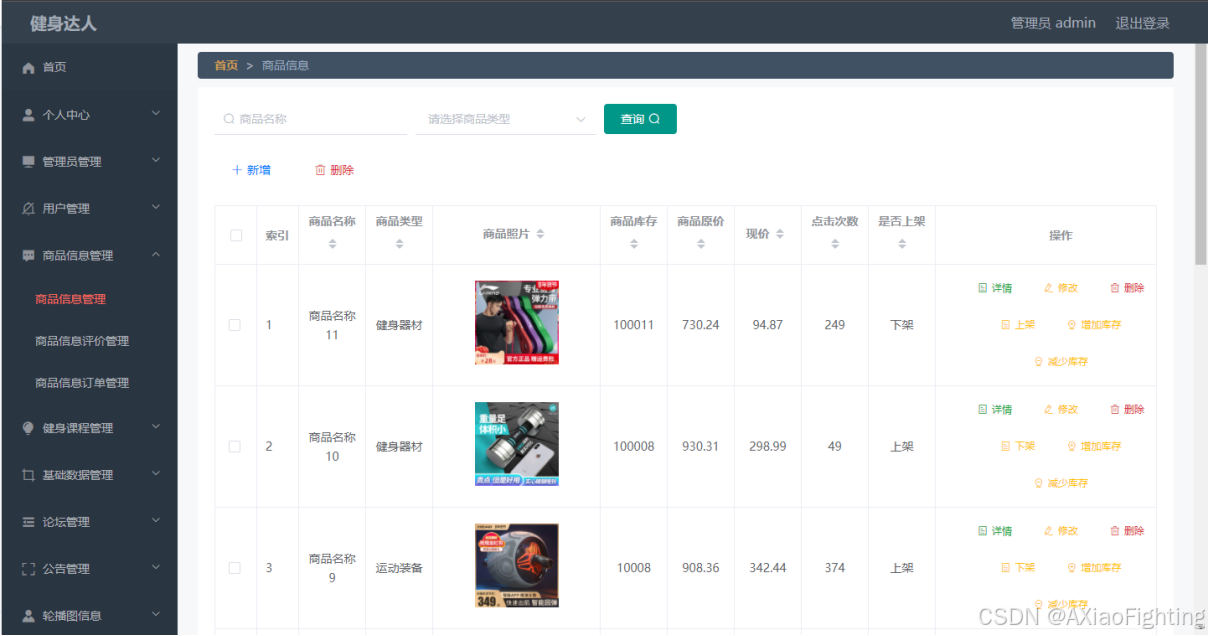Click 详情 for 商品名称9 row
Viewport: 1209px width, 636px height.
(x=995, y=531)
